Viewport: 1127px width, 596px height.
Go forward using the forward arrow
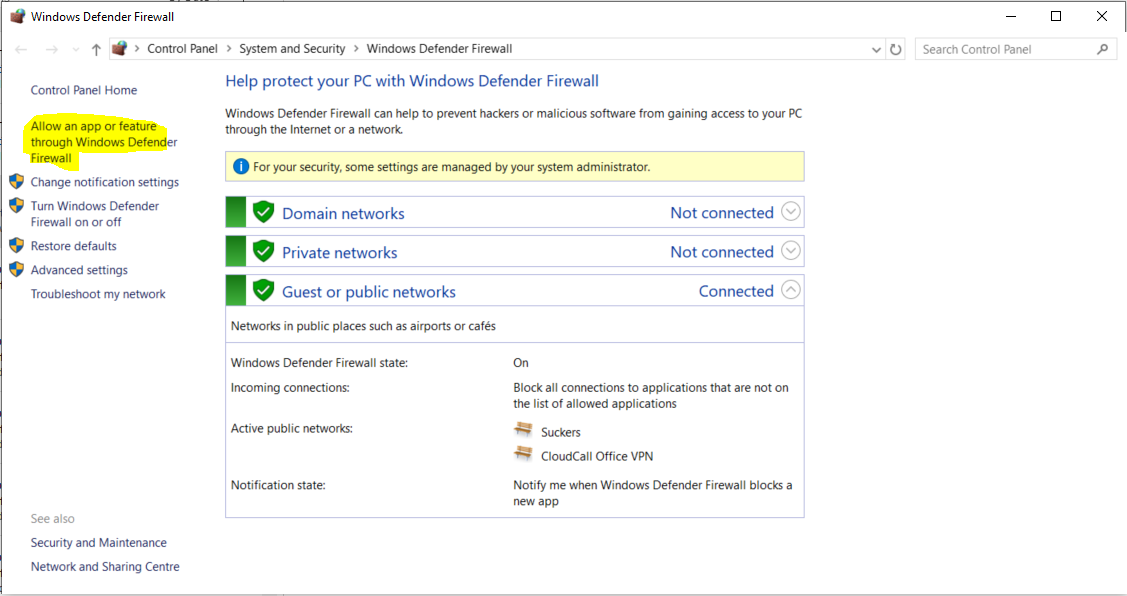52,49
